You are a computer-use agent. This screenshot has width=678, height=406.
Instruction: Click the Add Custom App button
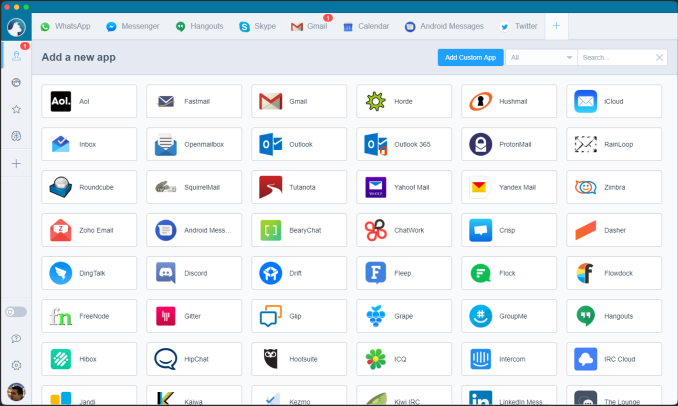pyautogui.click(x=470, y=58)
